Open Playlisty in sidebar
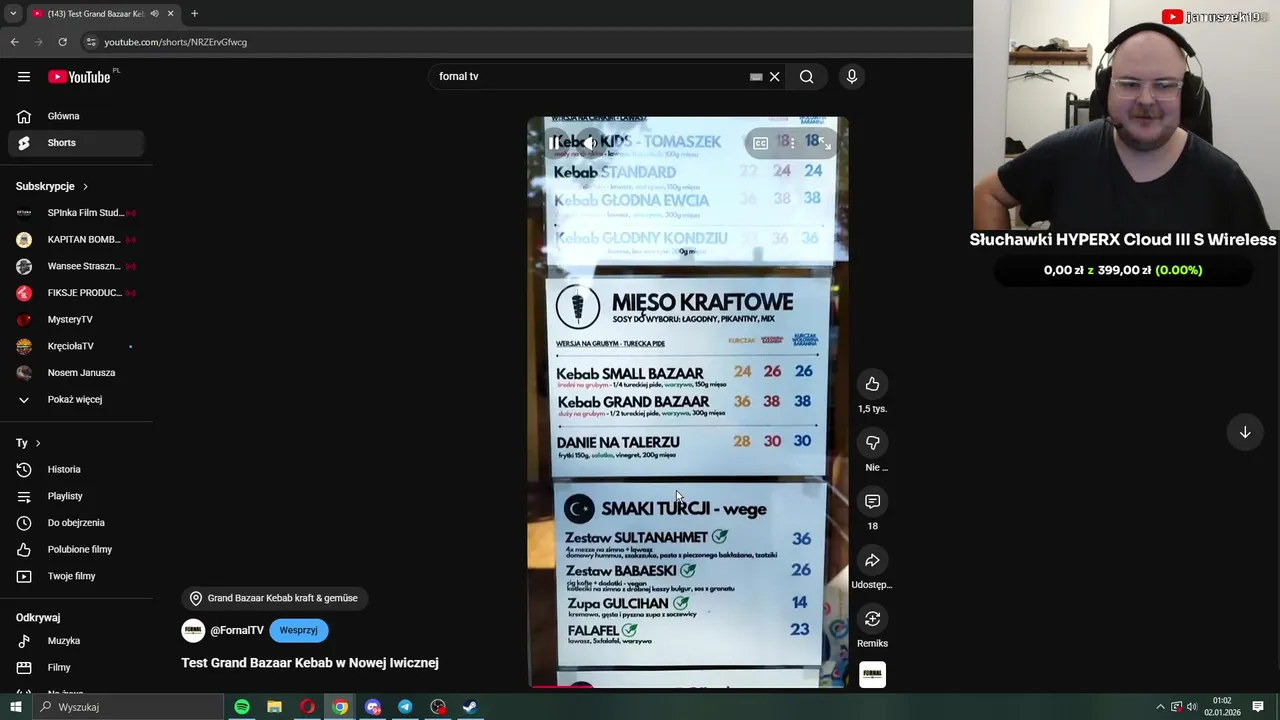The height and width of the screenshot is (720, 1280). pyautogui.click(x=76, y=496)
